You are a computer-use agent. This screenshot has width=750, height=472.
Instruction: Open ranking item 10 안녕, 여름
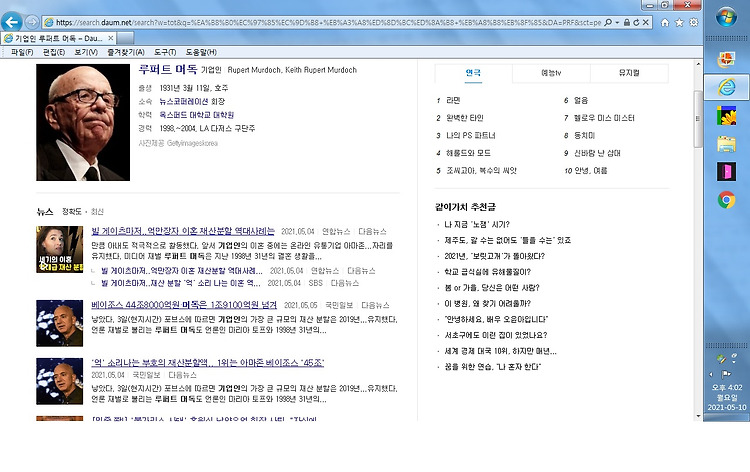pos(591,171)
